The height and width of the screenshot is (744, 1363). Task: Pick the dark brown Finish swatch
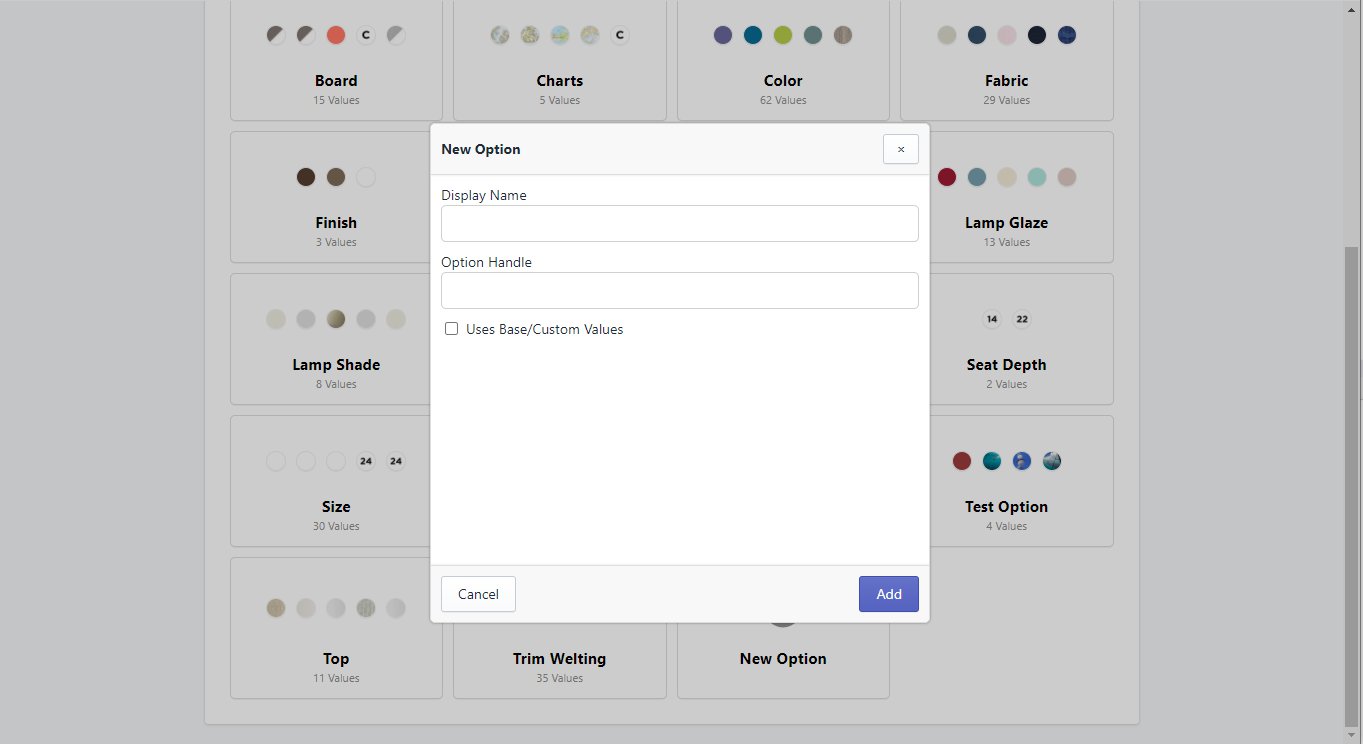(x=306, y=177)
